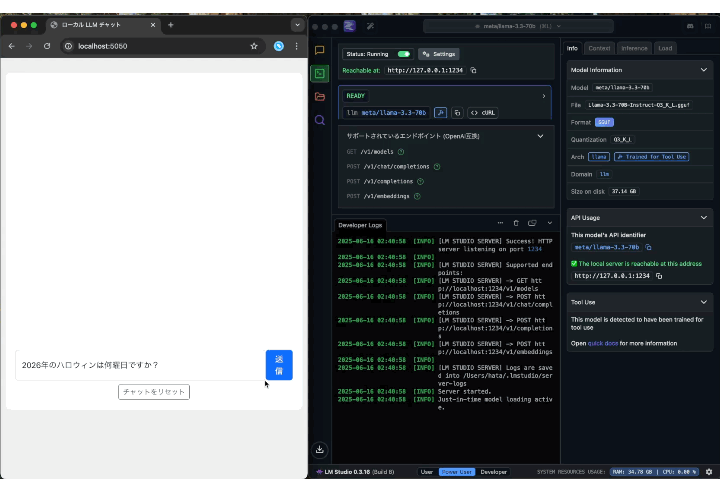Select the Developer mode option
This screenshot has height=492, width=720.
point(494,472)
